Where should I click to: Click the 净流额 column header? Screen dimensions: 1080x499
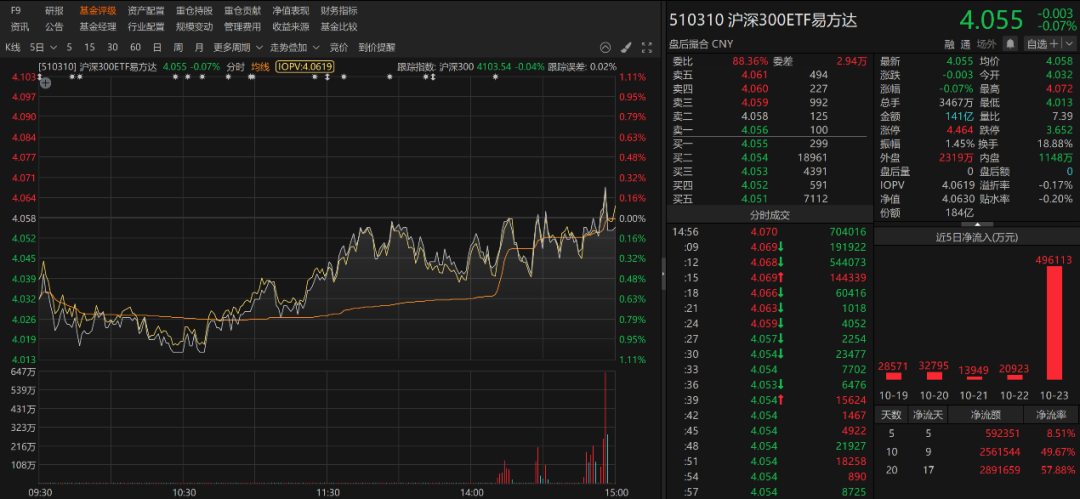pos(985,415)
